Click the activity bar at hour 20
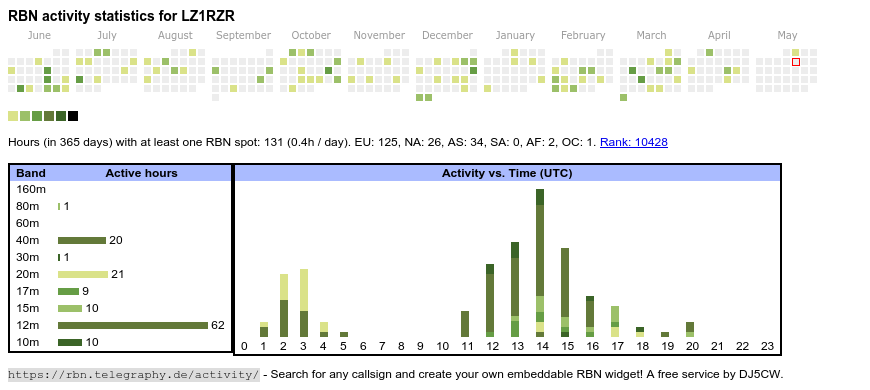This screenshot has width=870, height=390. coord(690,330)
